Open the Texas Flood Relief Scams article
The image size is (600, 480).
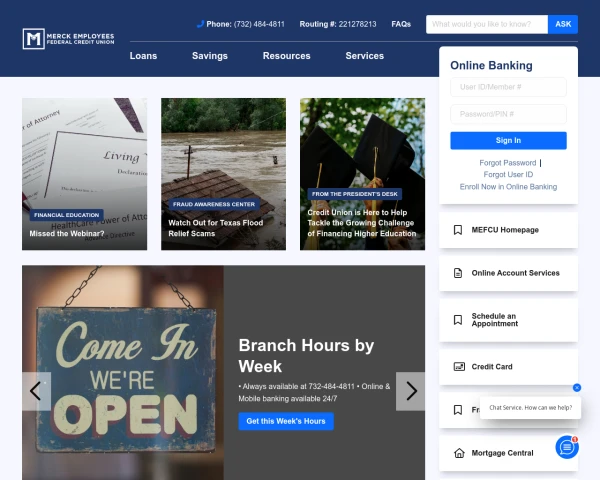pyautogui.click(x=223, y=174)
